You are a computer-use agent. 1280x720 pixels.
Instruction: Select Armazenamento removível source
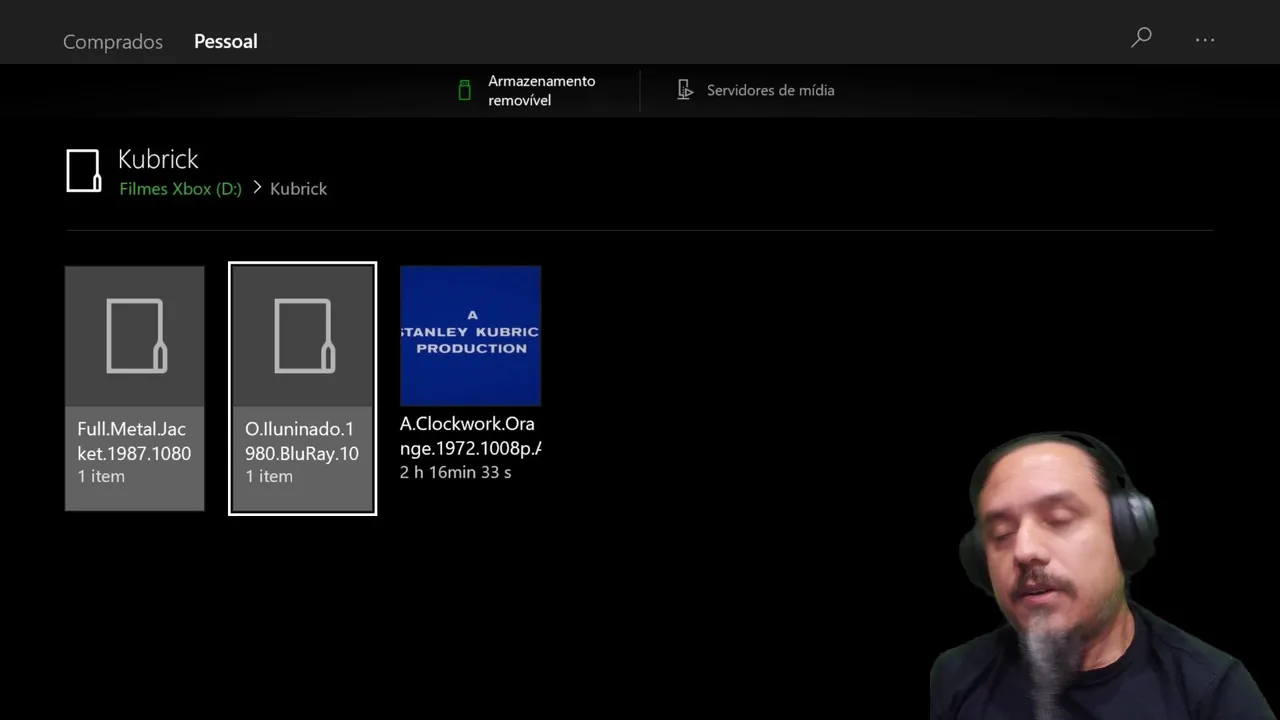click(x=541, y=90)
